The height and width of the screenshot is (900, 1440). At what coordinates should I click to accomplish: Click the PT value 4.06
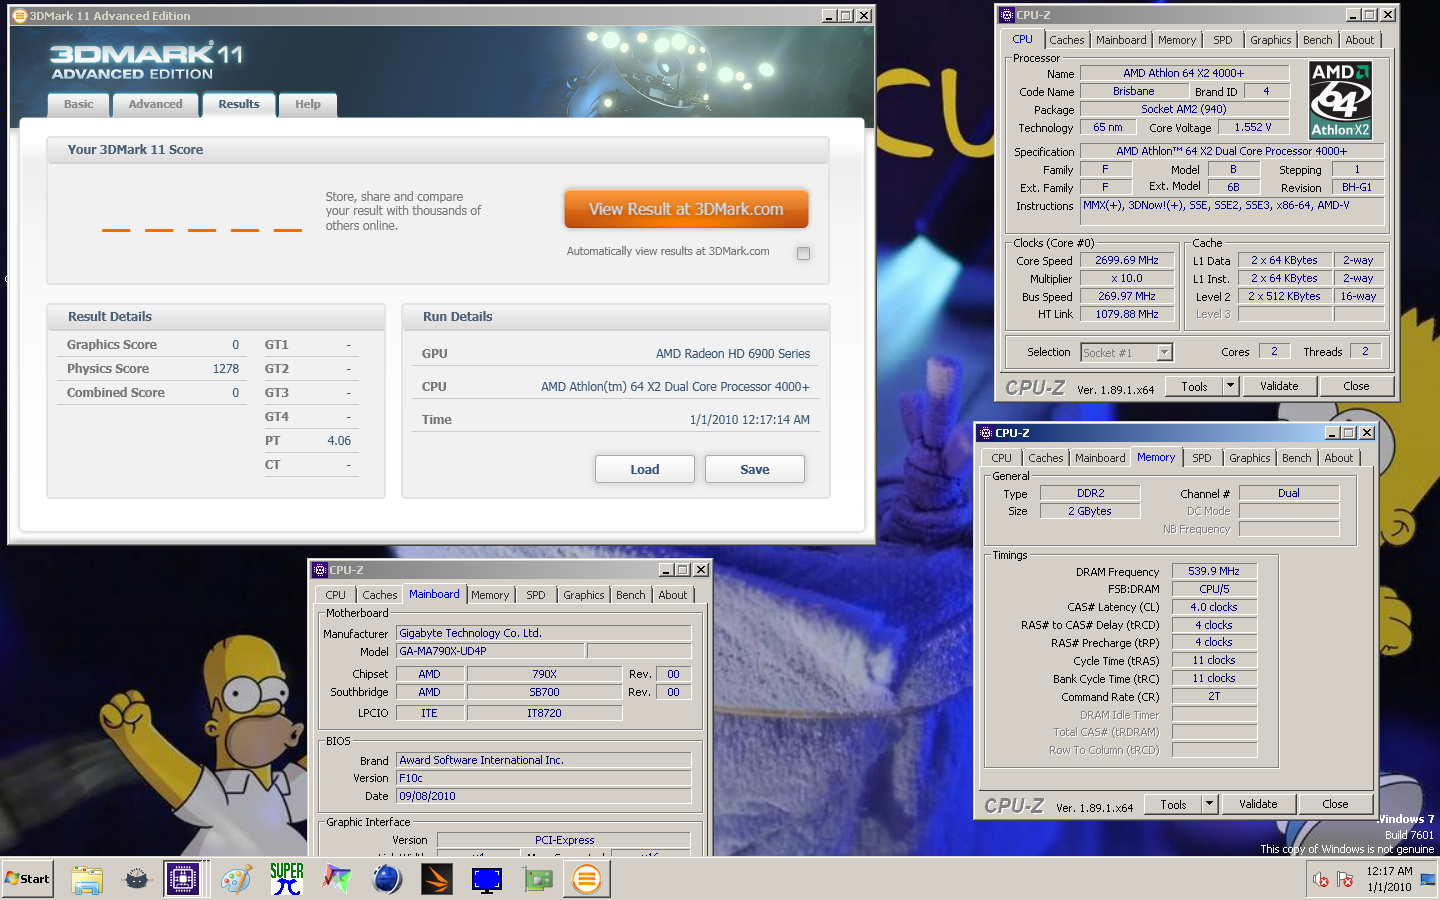pos(339,441)
